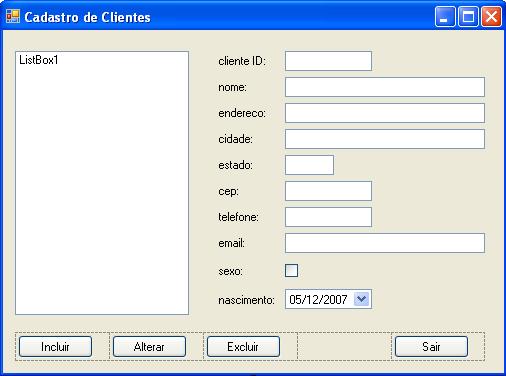Open the nascimento date picker dropdown
Screen dimensions: 506x376
[x=362, y=299]
